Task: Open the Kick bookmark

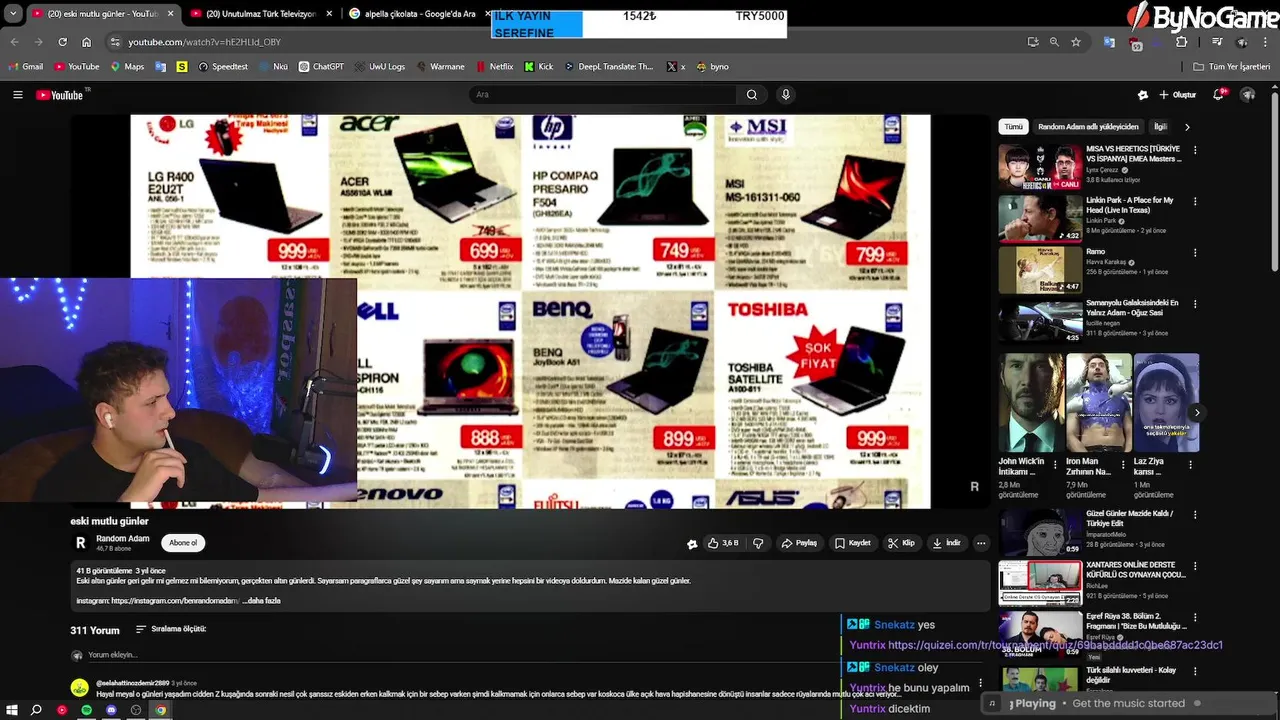Action: pyautogui.click(x=538, y=67)
